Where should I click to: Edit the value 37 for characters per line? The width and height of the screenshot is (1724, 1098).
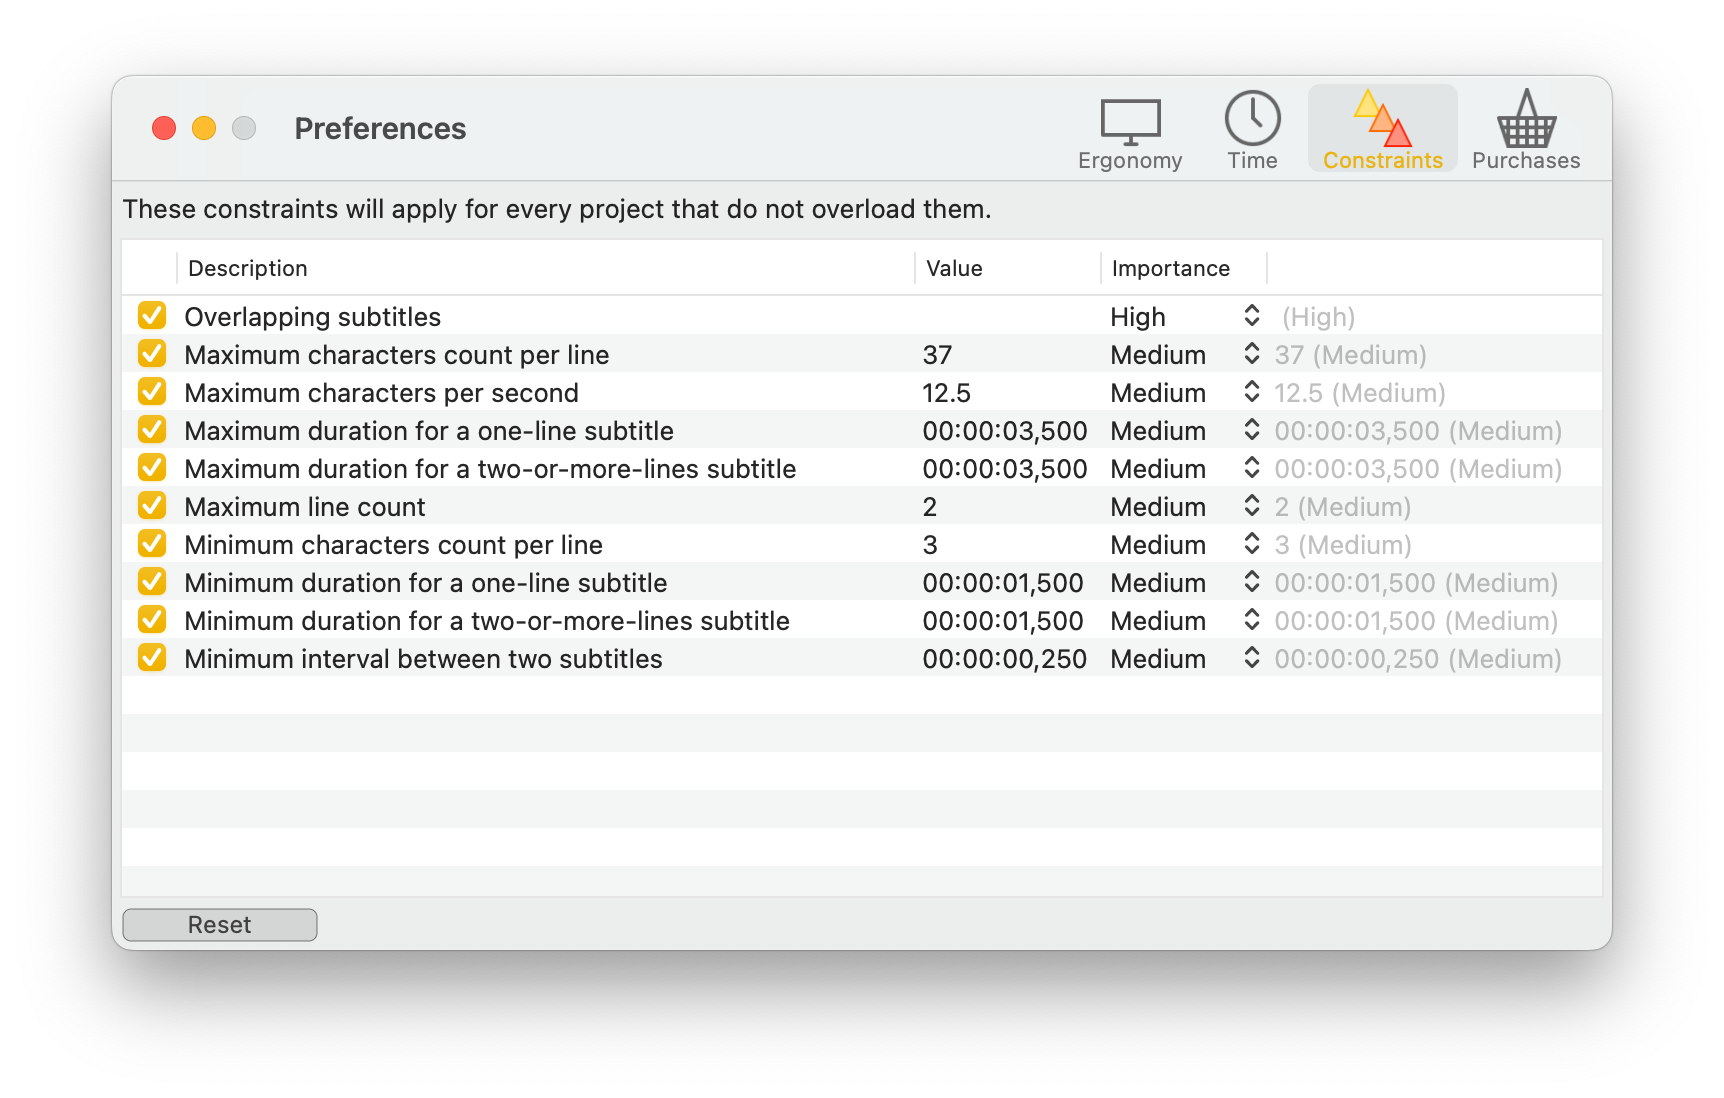point(937,355)
